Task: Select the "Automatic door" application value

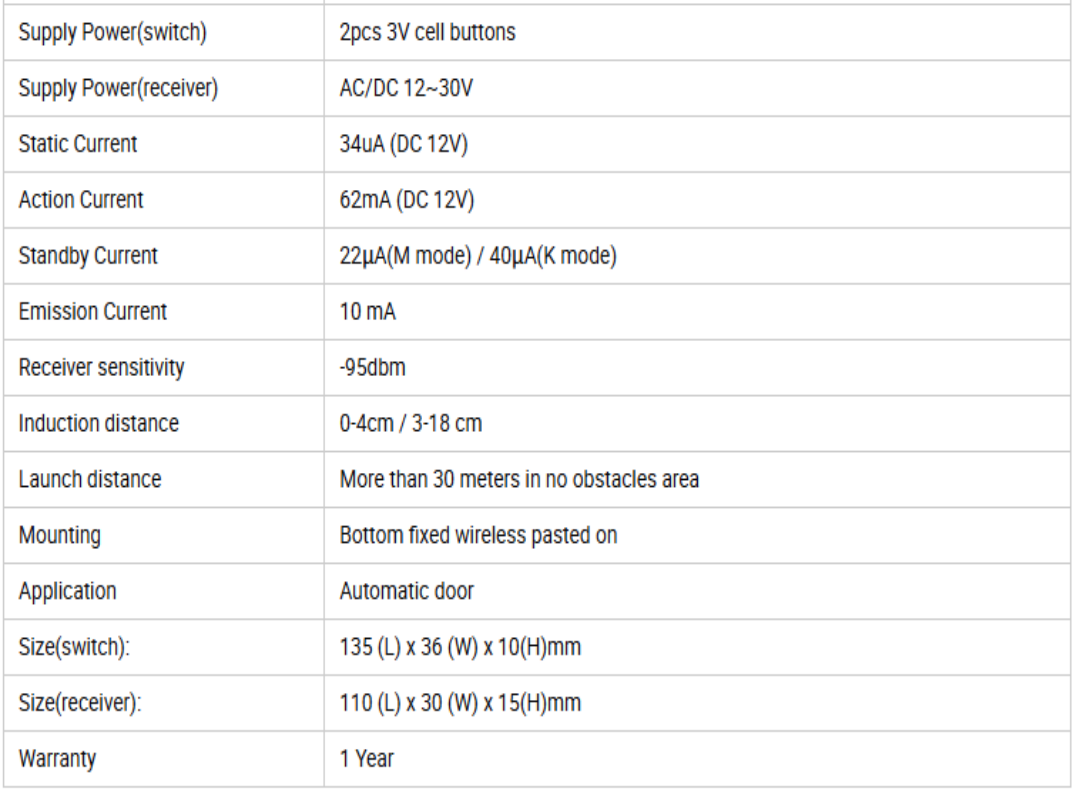Action: coord(407,591)
